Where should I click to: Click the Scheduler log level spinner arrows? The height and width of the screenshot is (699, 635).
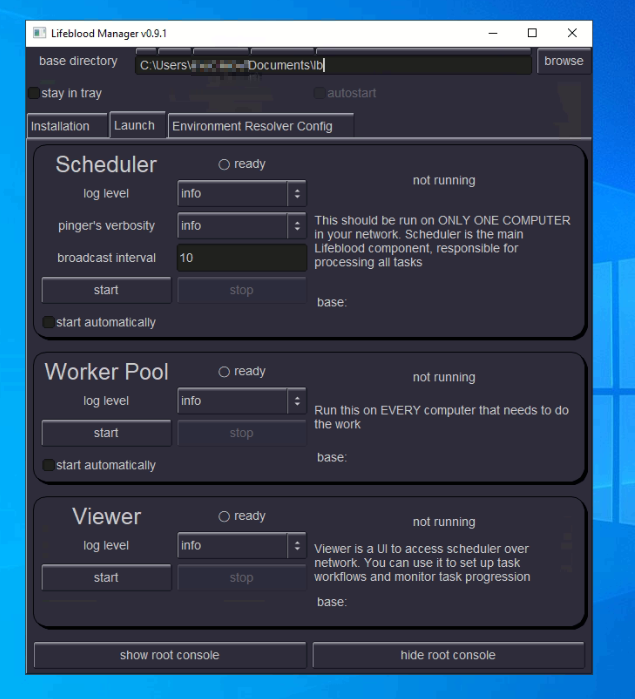[x=297, y=193]
